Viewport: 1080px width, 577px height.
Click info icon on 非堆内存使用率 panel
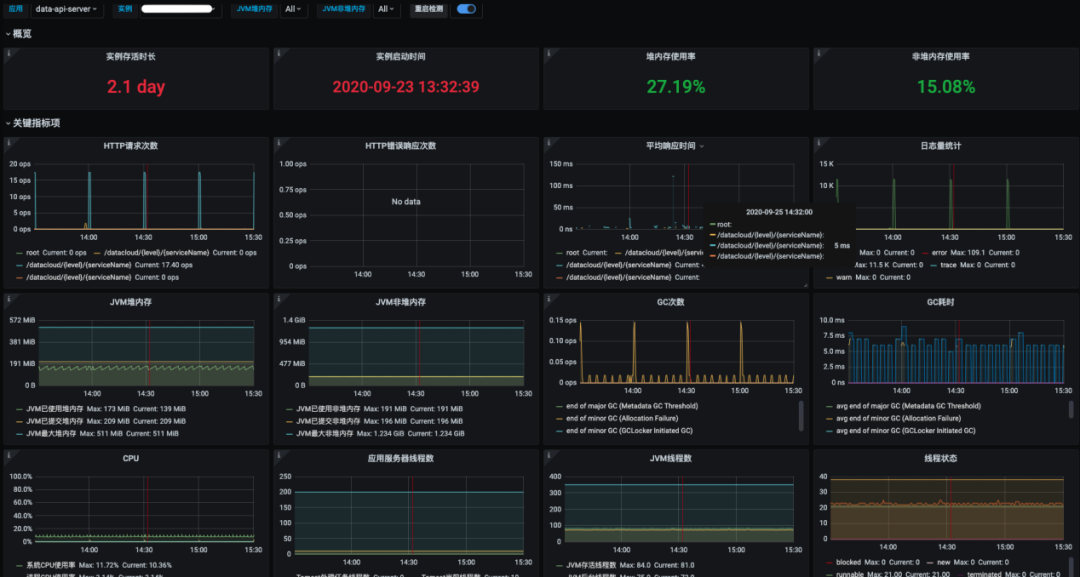click(818, 53)
